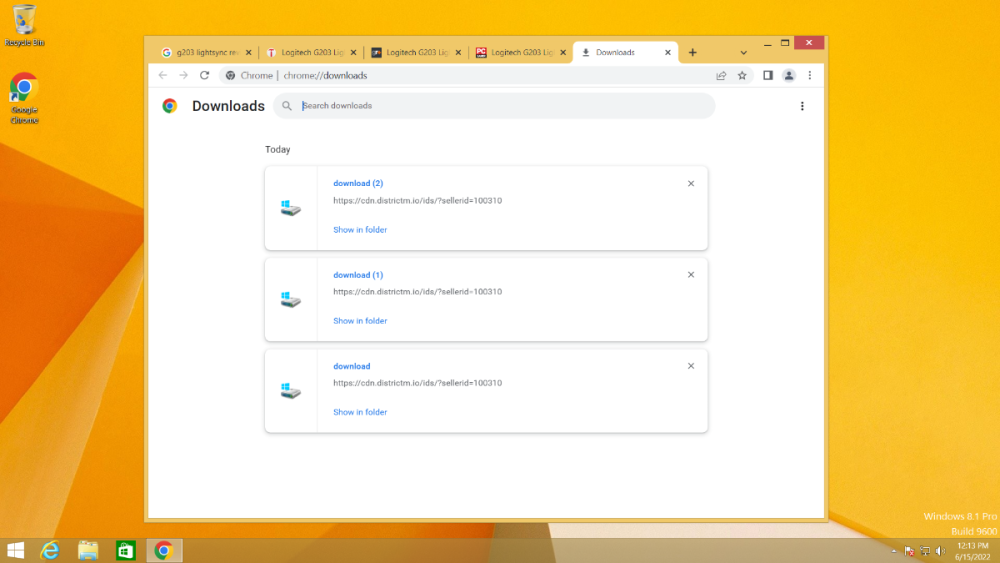Viewport: 1000px width, 563px height.
Task: Show the last download in folder
Action: [x=360, y=412]
